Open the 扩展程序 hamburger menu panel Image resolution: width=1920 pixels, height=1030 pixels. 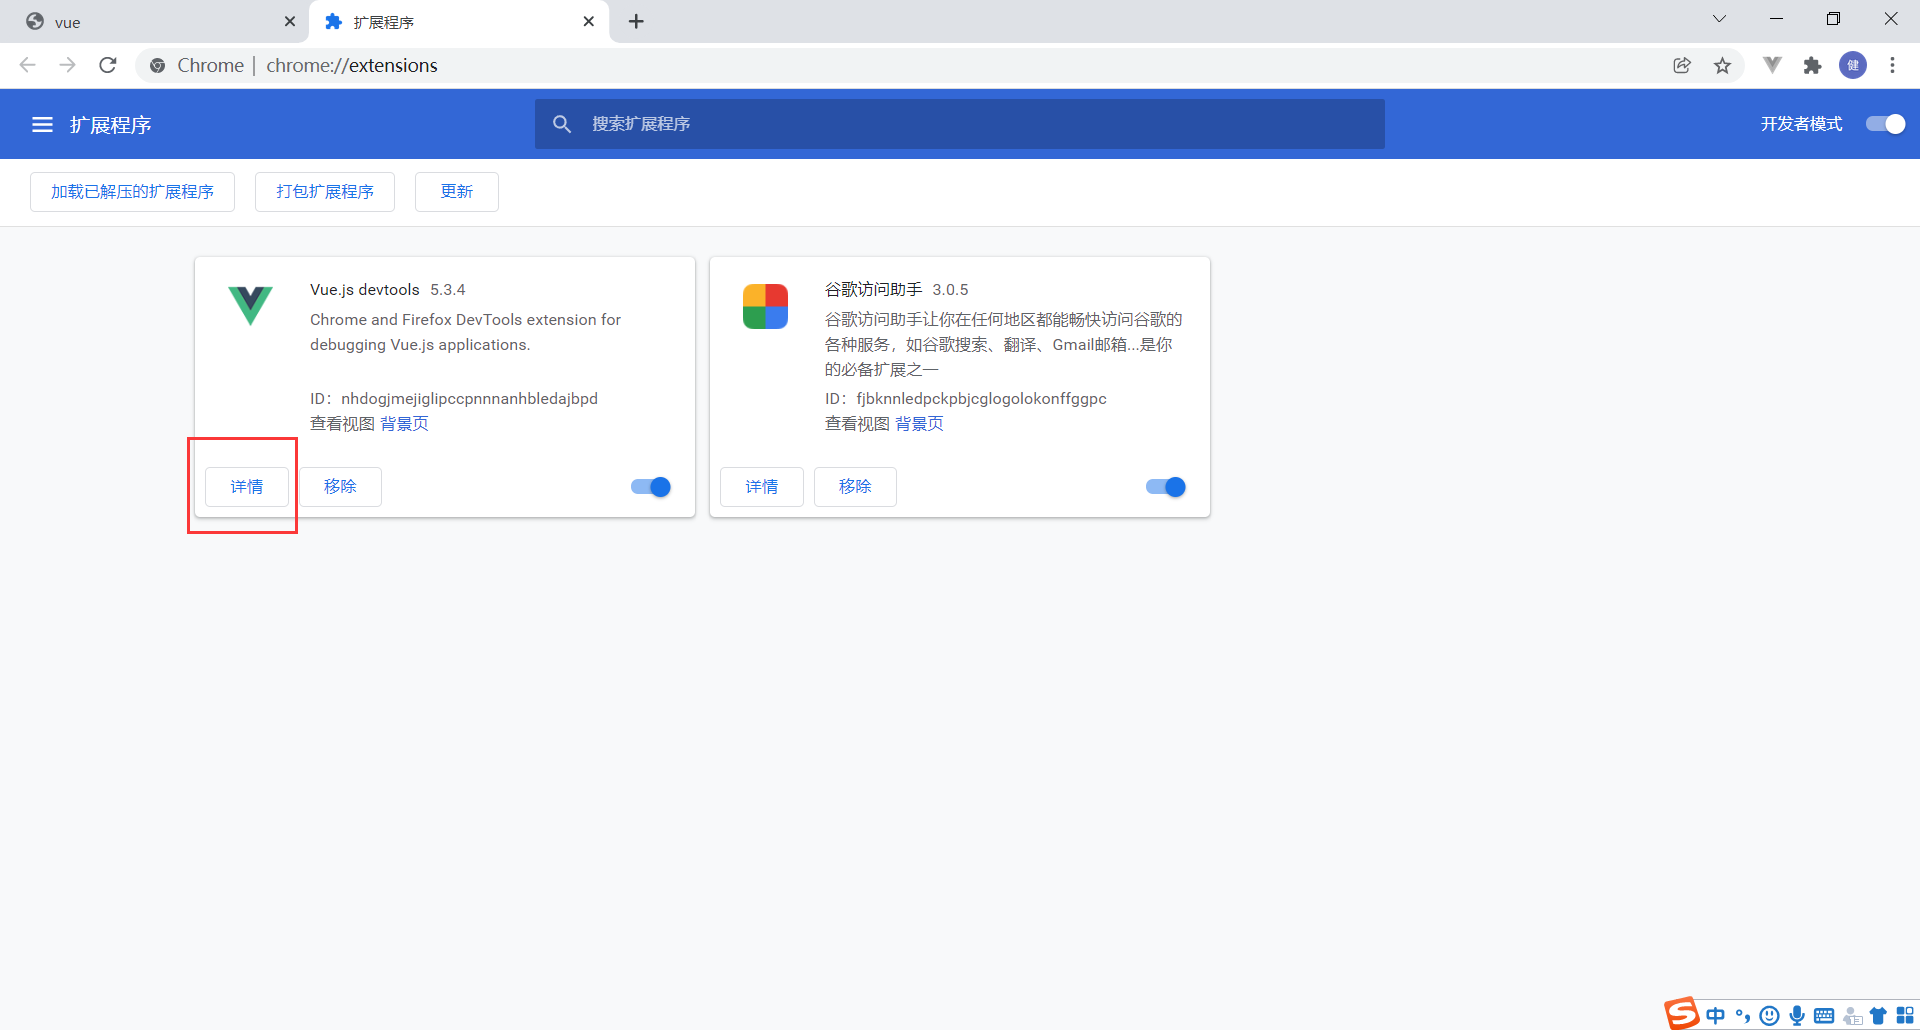pyautogui.click(x=42, y=124)
